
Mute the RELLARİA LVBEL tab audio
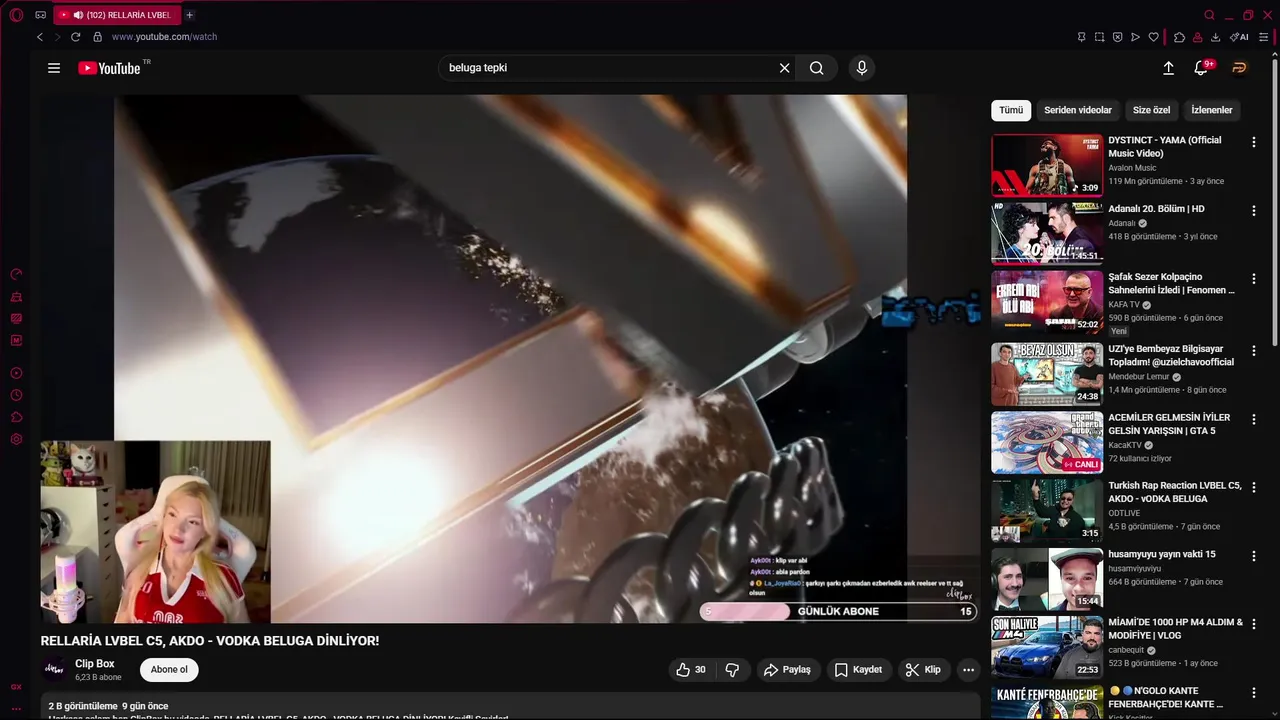pos(78,15)
